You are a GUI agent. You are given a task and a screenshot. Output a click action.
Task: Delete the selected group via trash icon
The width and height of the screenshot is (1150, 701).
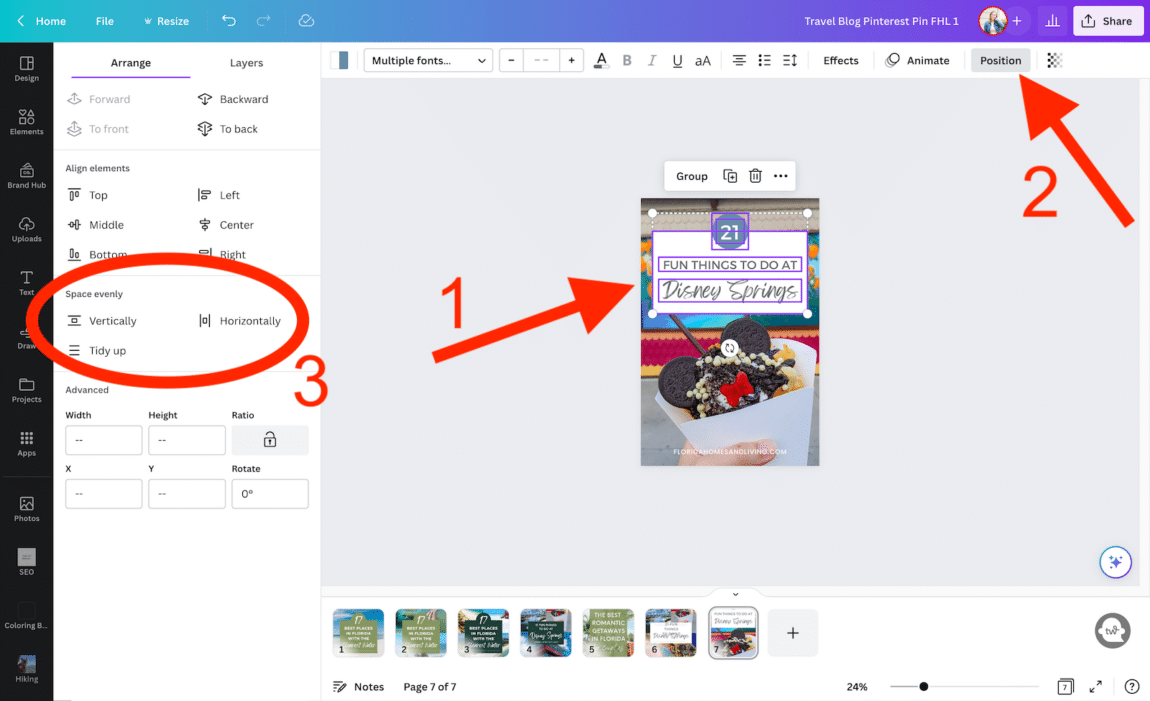click(756, 175)
